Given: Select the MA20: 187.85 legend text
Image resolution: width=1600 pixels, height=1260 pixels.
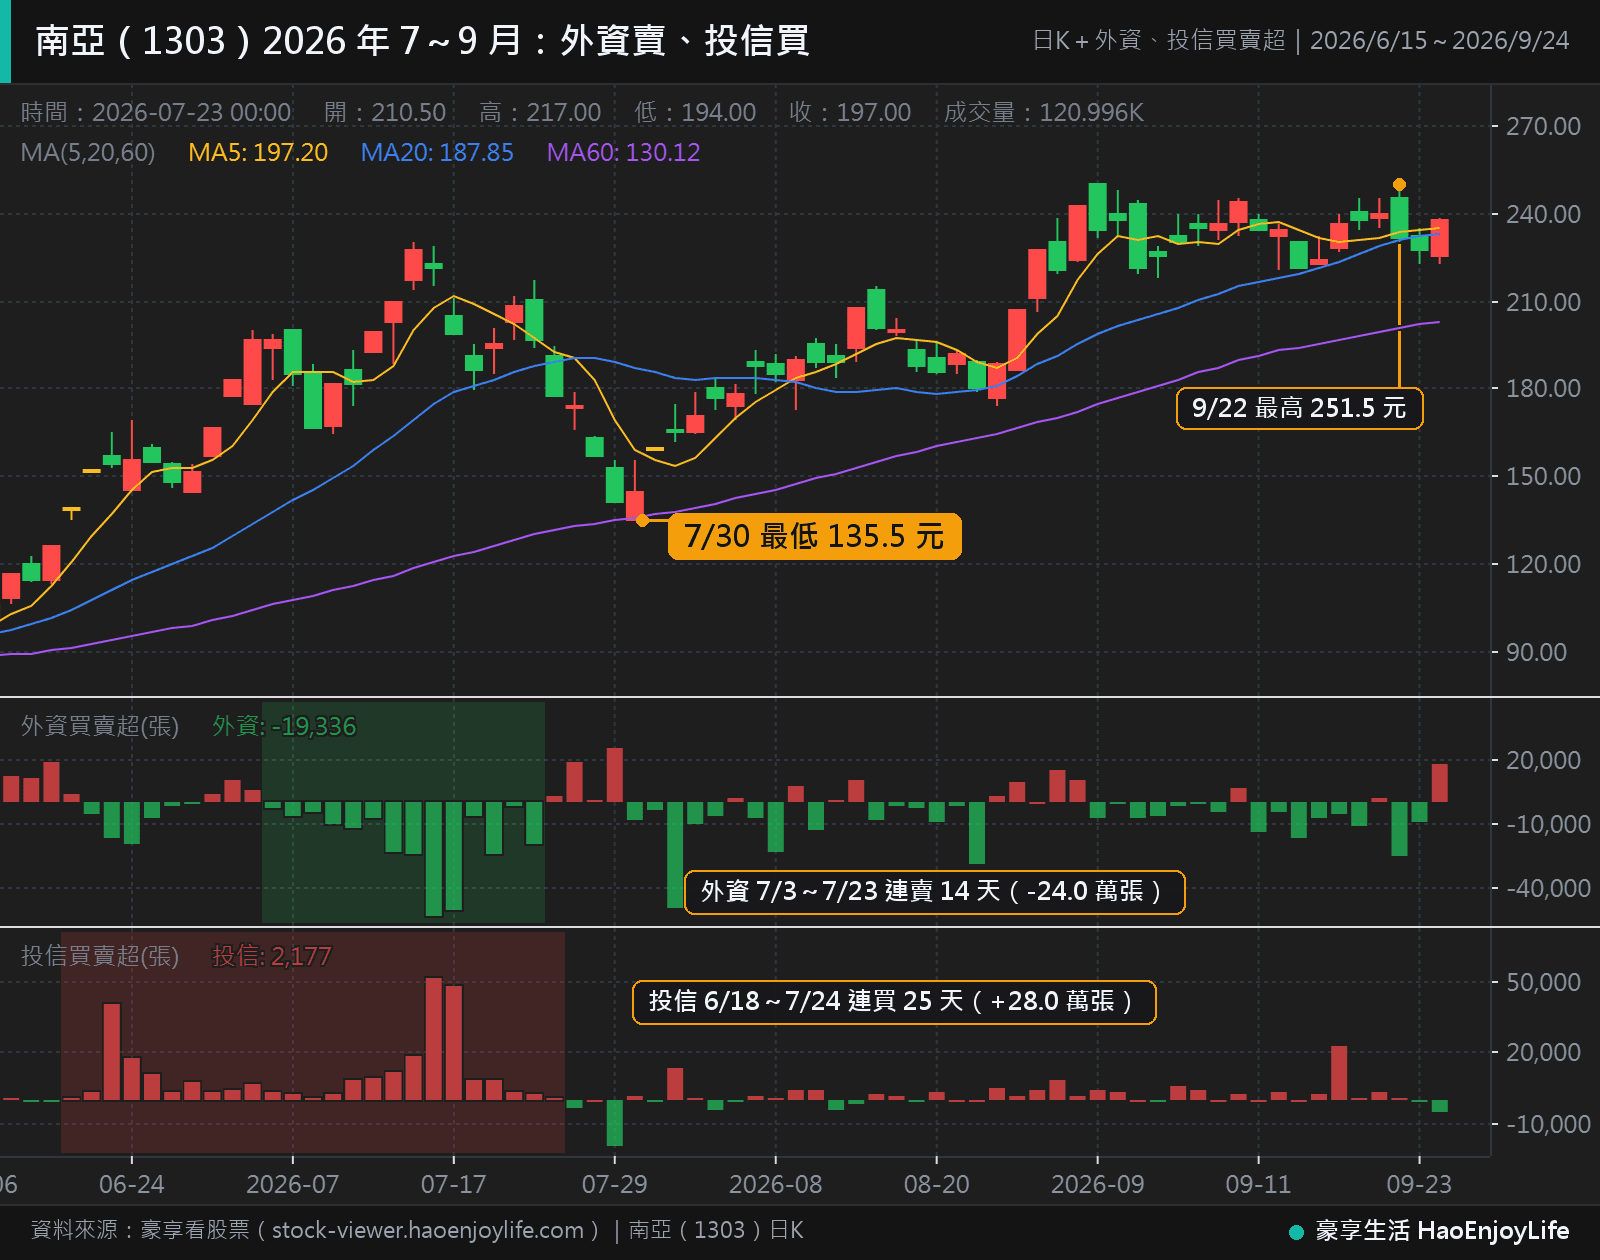Looking at the screenshot, I should click(437, 153).
